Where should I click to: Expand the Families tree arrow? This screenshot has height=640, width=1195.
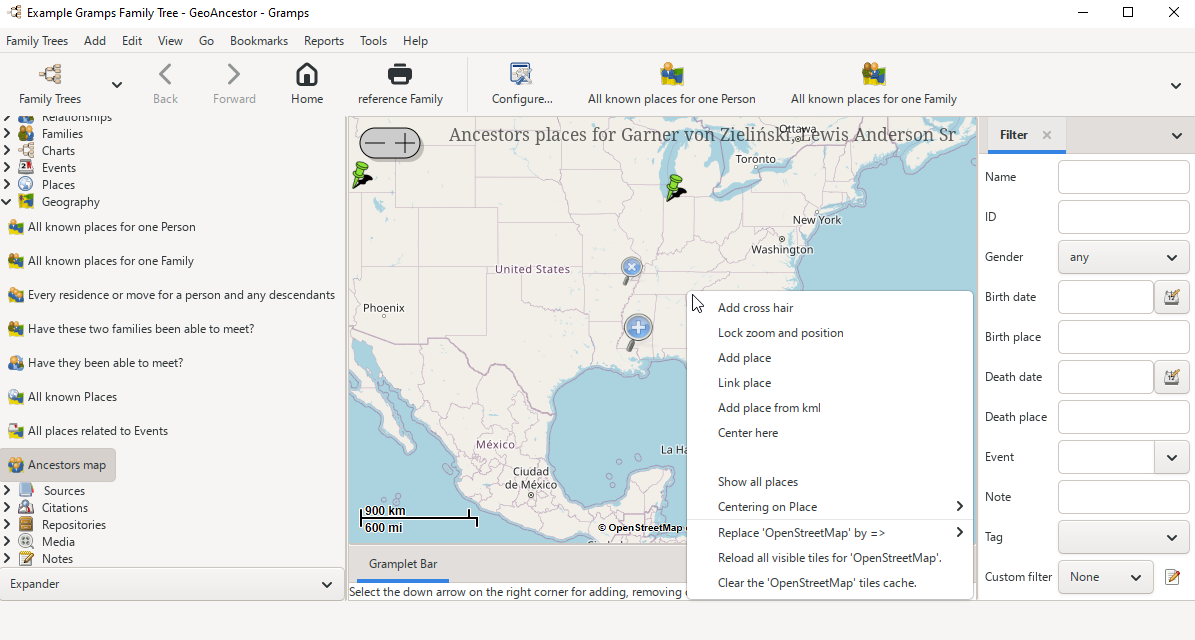(7, 133)
